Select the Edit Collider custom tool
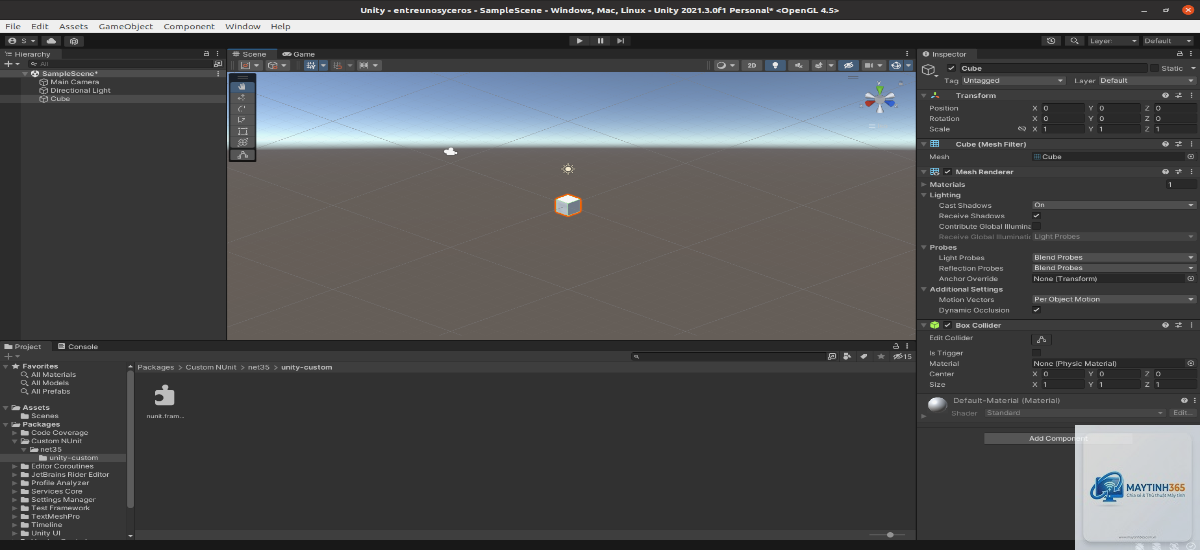The width and height of the screenshot is (1200, 550). 242,155
